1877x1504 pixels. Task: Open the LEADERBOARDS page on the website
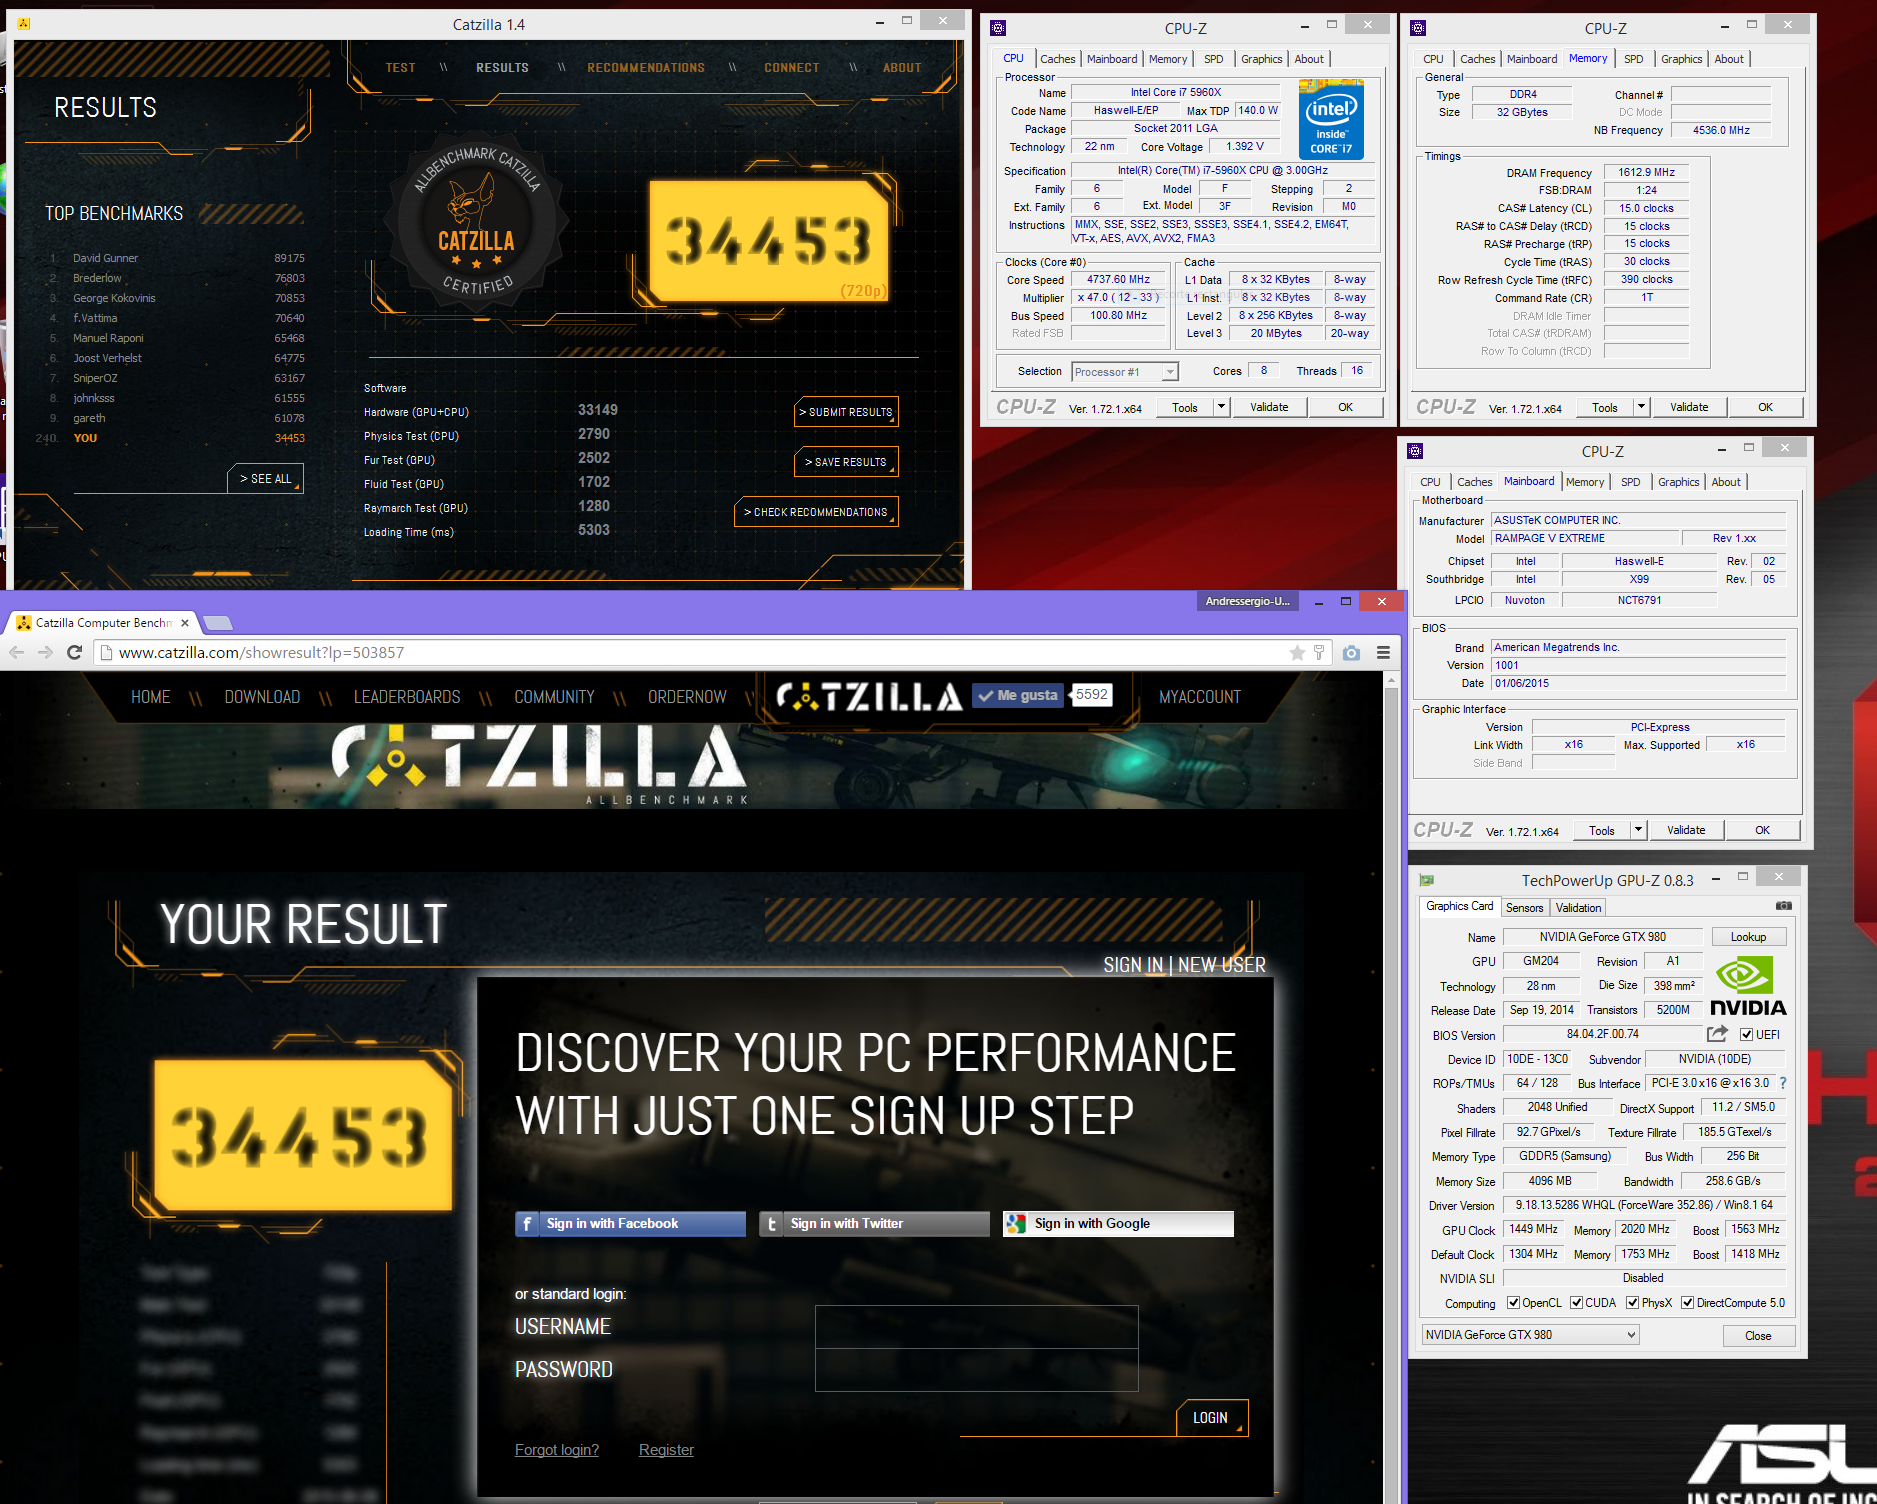click(407, 697)
